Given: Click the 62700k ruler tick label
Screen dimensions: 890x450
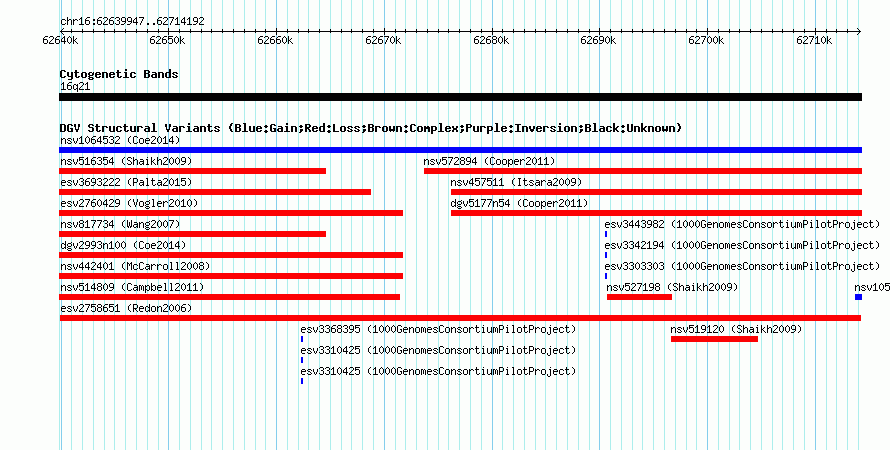Looking at the screenshot, I should [706, 40].
